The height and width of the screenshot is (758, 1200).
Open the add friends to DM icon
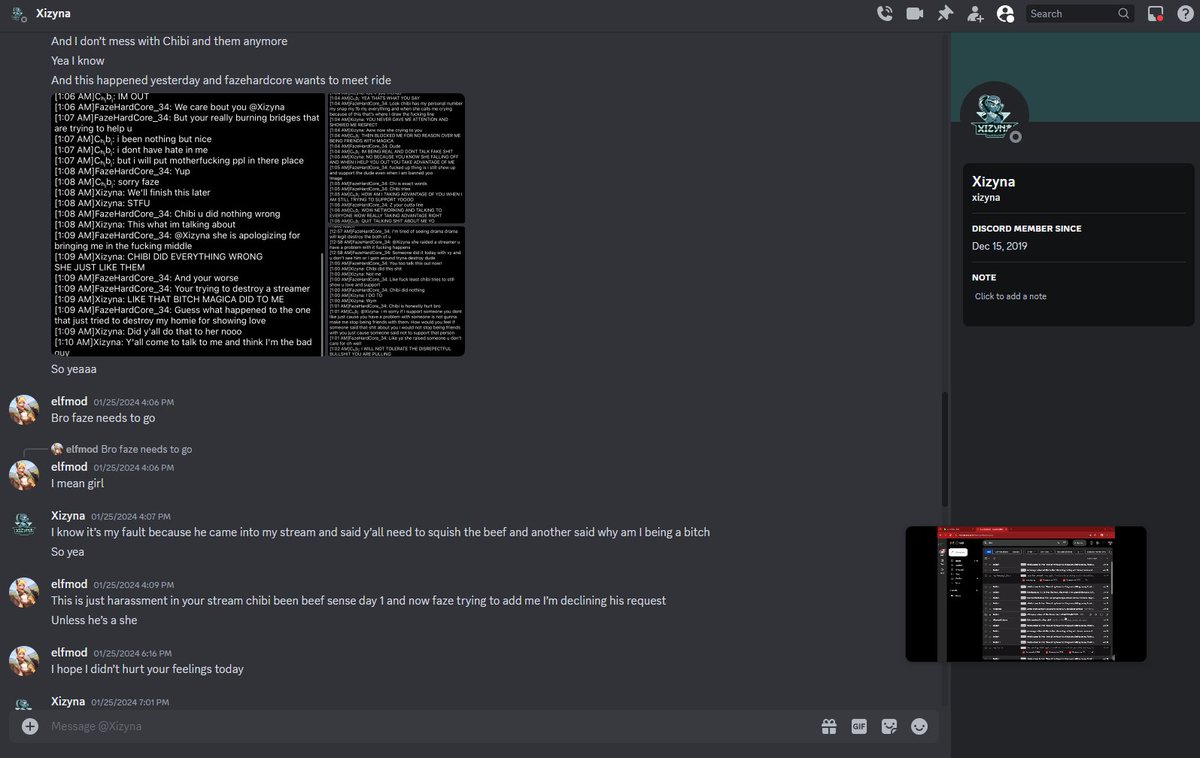[974, 13]
